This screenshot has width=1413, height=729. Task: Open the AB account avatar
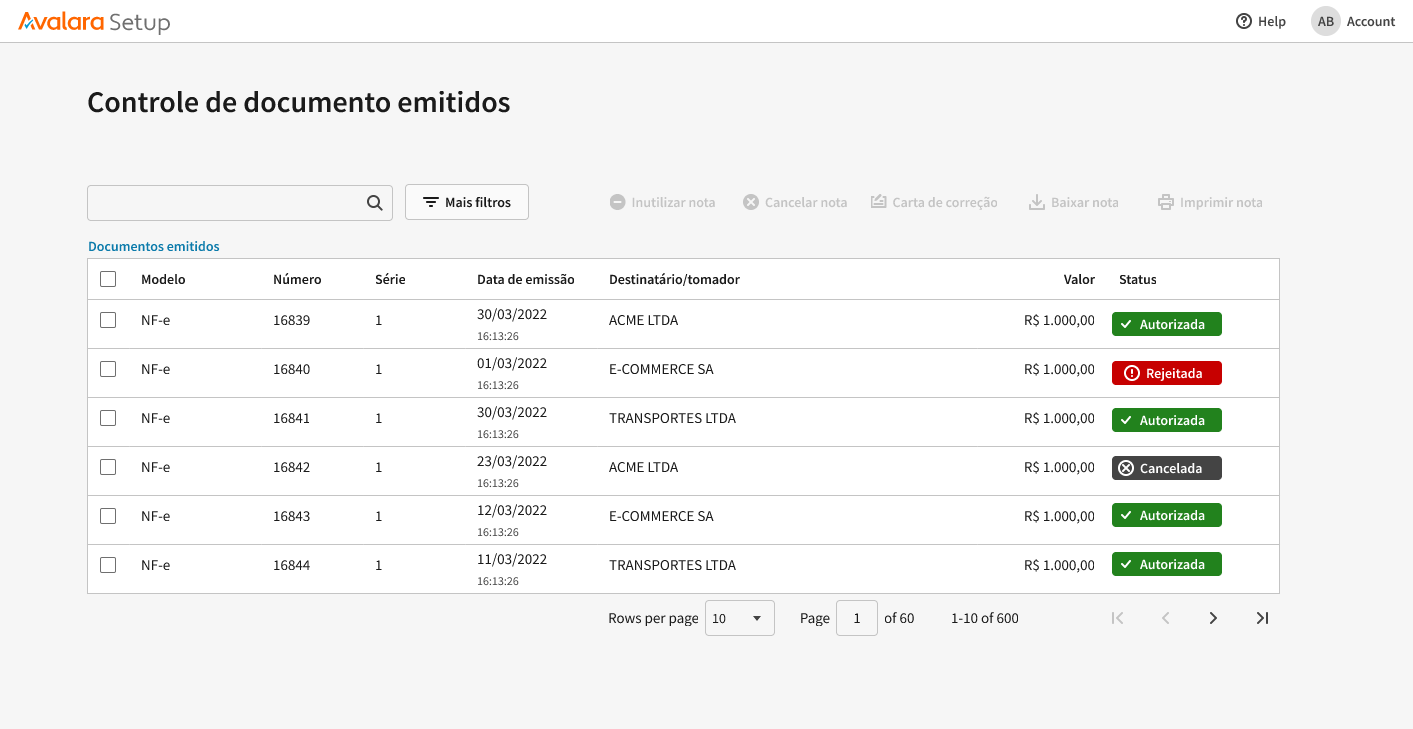click(x=1325, y=21)
